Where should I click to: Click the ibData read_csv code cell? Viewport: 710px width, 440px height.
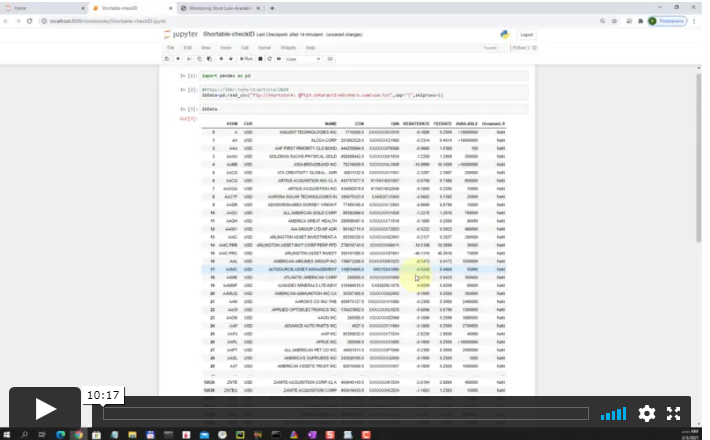[364, 92]
